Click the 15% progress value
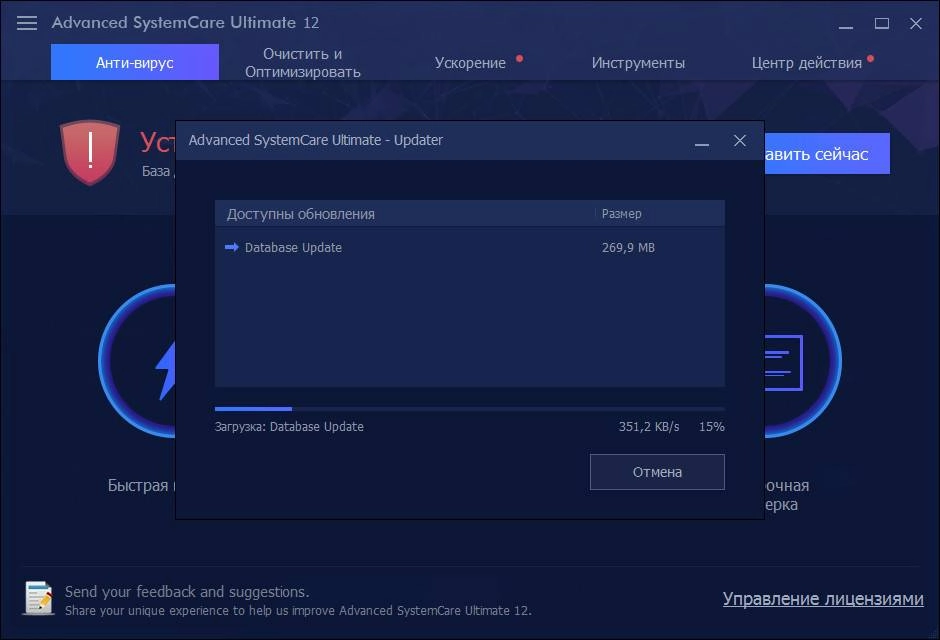The image size is (940, 640). pyautogui.click(x=712, y=426)
